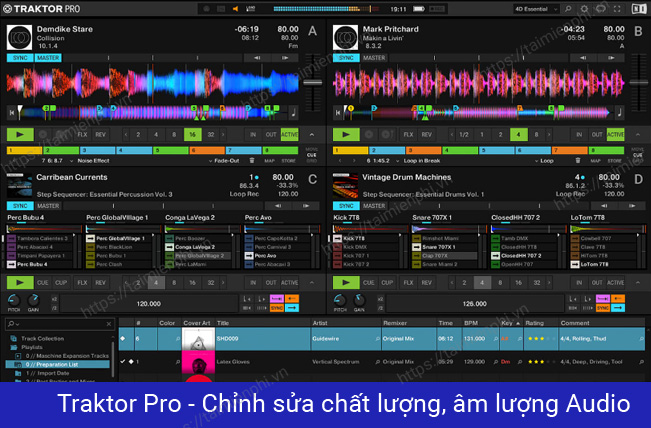Image resolution: width=651 pixels, height=428 pixels.
Task: Collapse Deck C advanced panel chevron
Action: coord(312,283)
